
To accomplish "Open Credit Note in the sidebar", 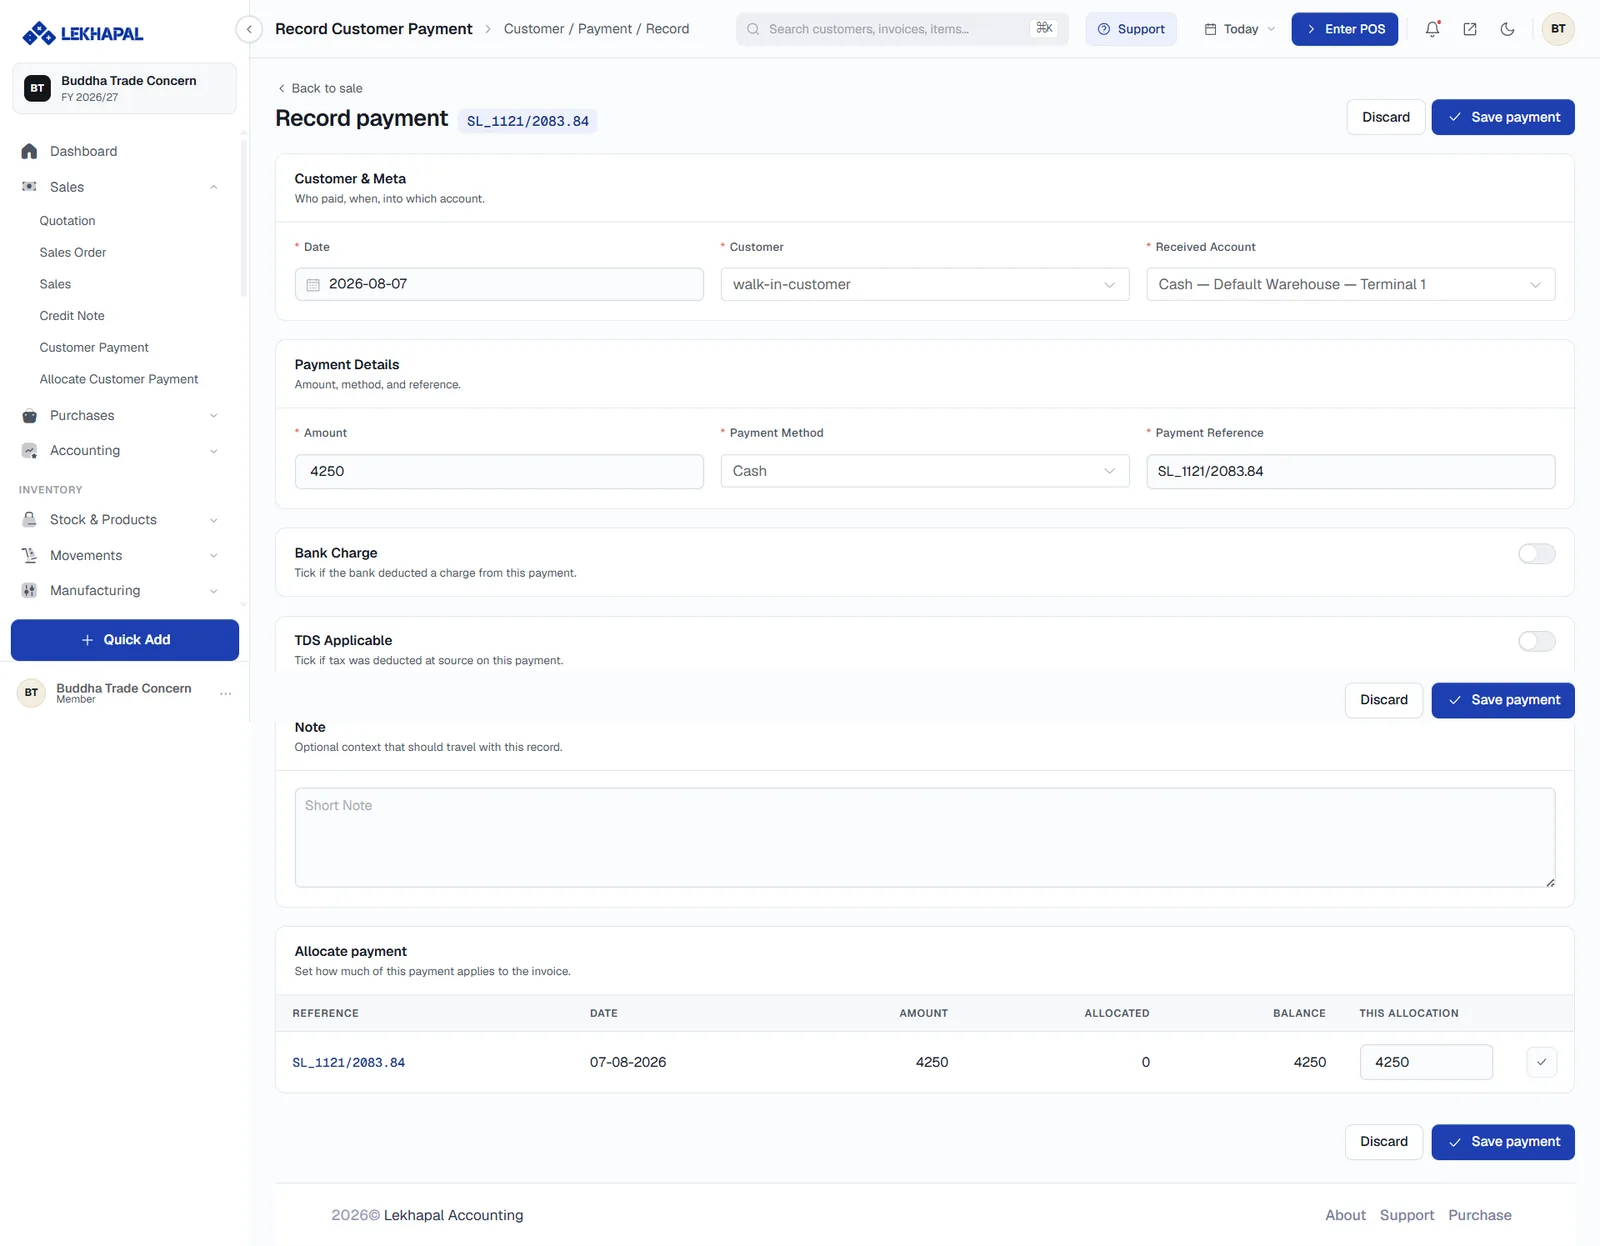I will pyautogui.click(x=72, y=316).
